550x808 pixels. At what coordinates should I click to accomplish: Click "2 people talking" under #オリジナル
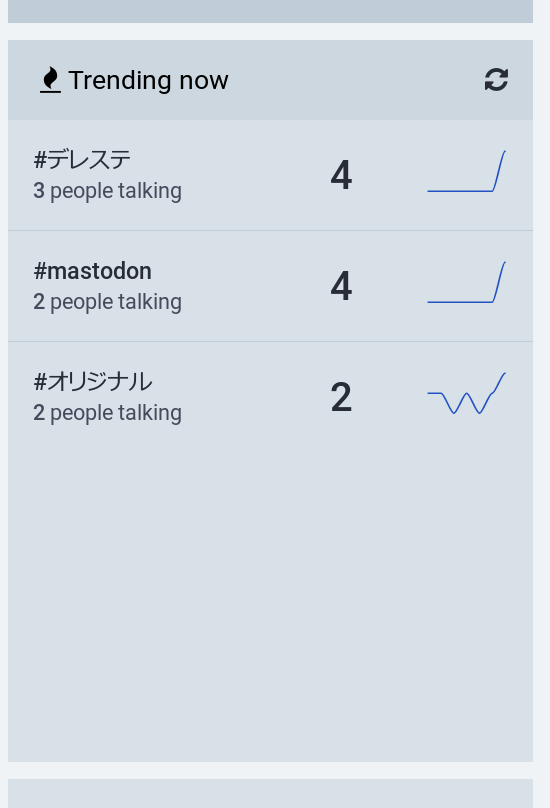coord(107,413)
